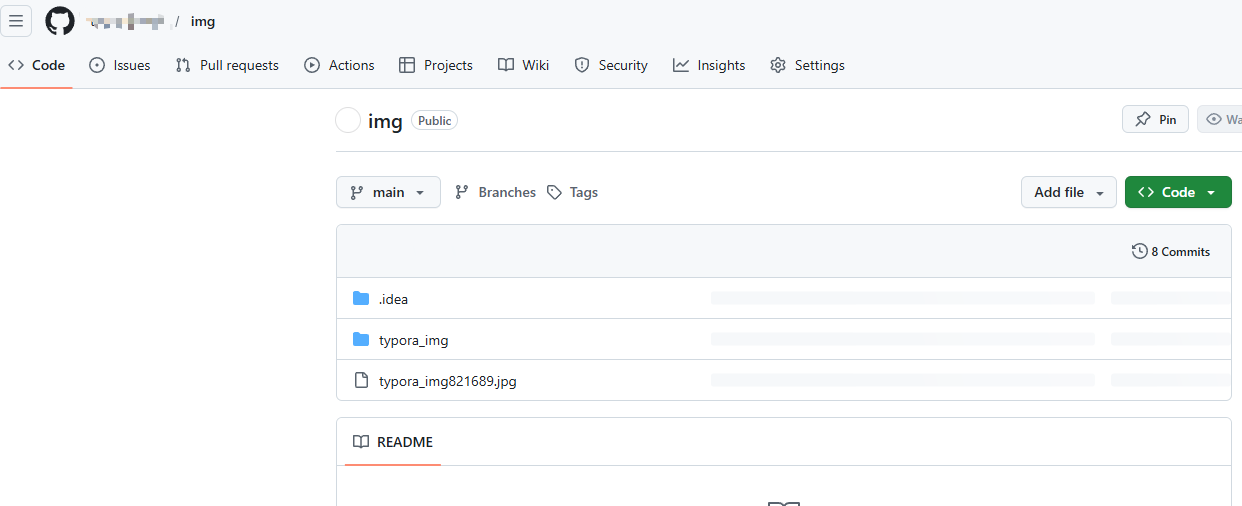Open the green Code clone dropdown
The width and height of the screenshot is (1242, 506).
coord(1178,192)
